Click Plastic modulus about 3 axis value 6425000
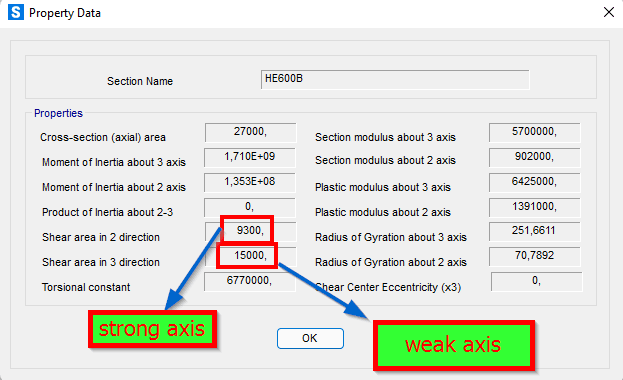 534,182
